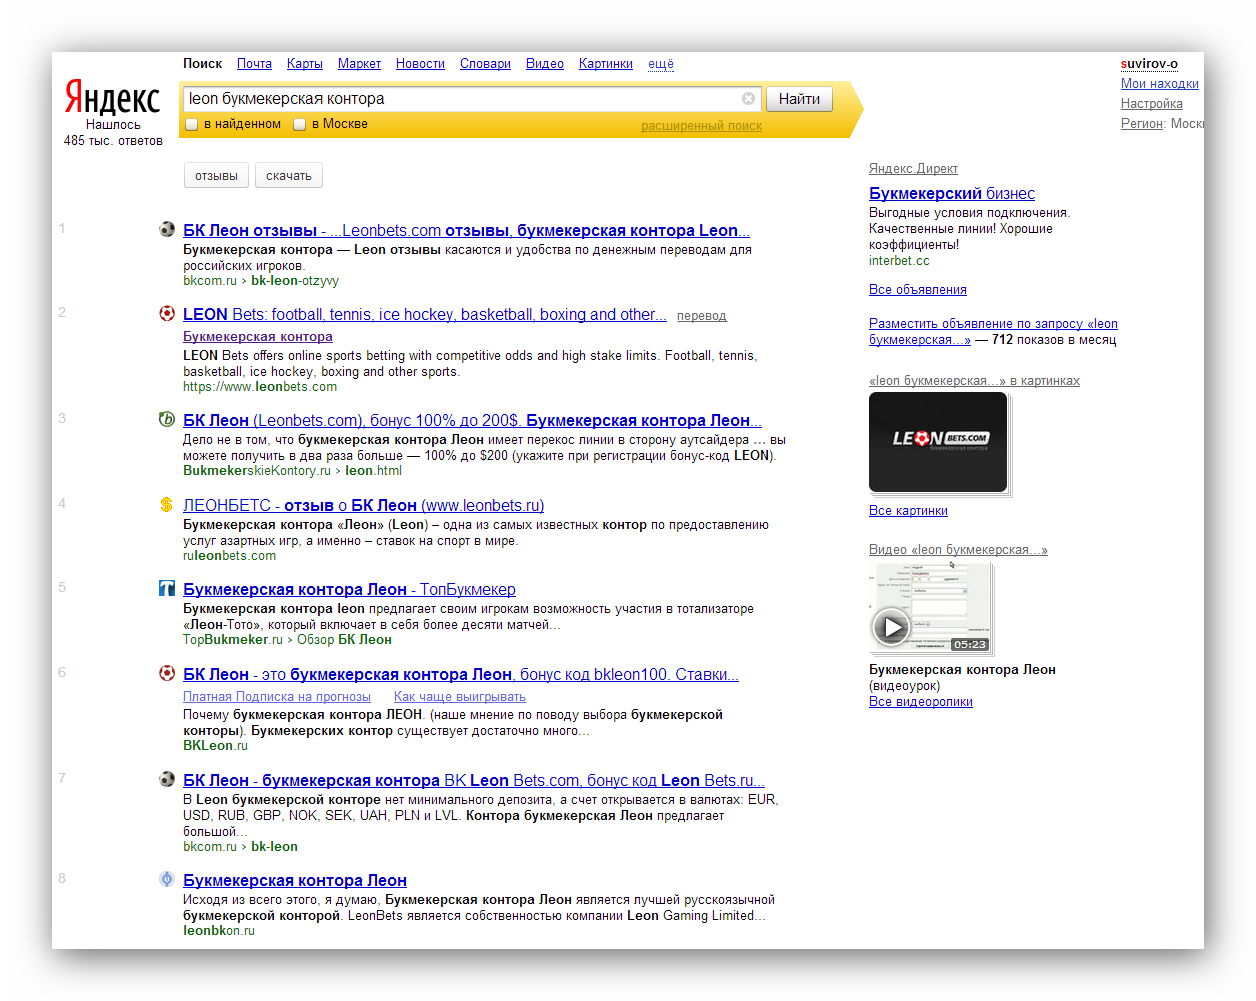Click the https://www.leonbets.com green URL

click(260, 387)
